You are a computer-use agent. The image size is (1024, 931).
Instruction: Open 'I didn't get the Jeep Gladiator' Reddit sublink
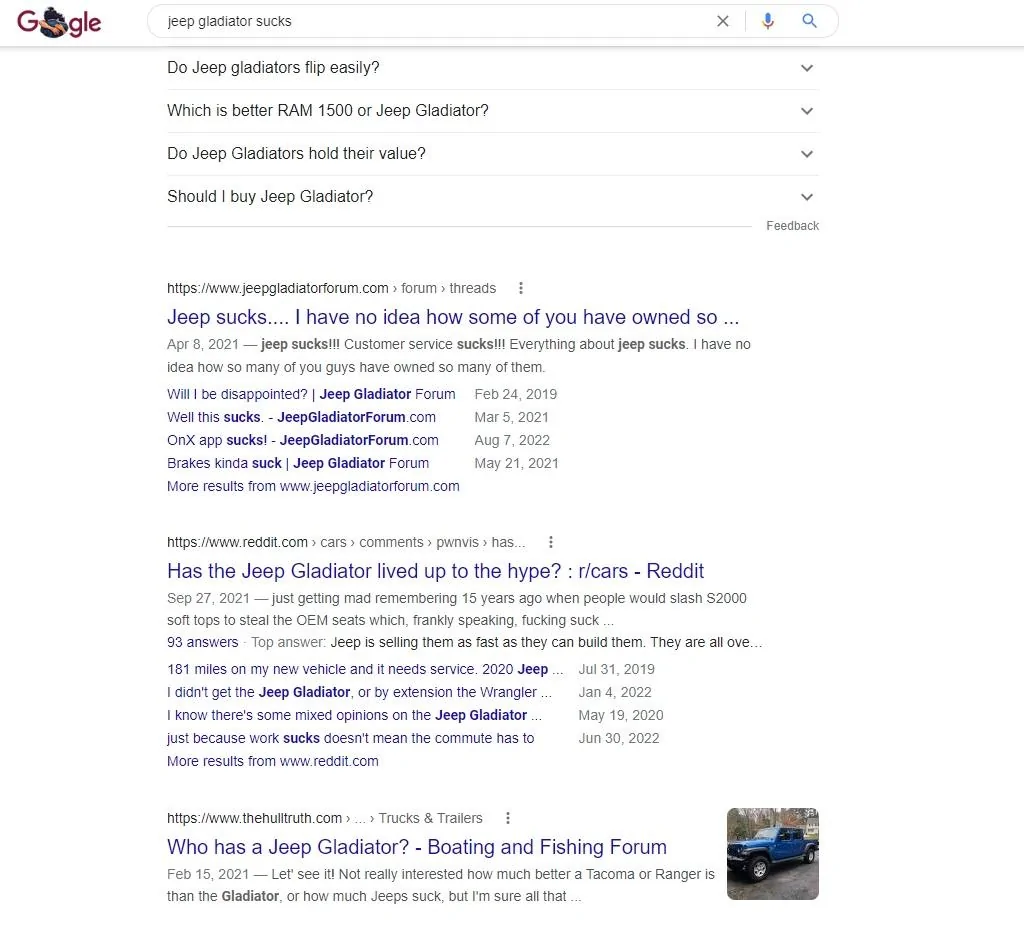point(359,692)
